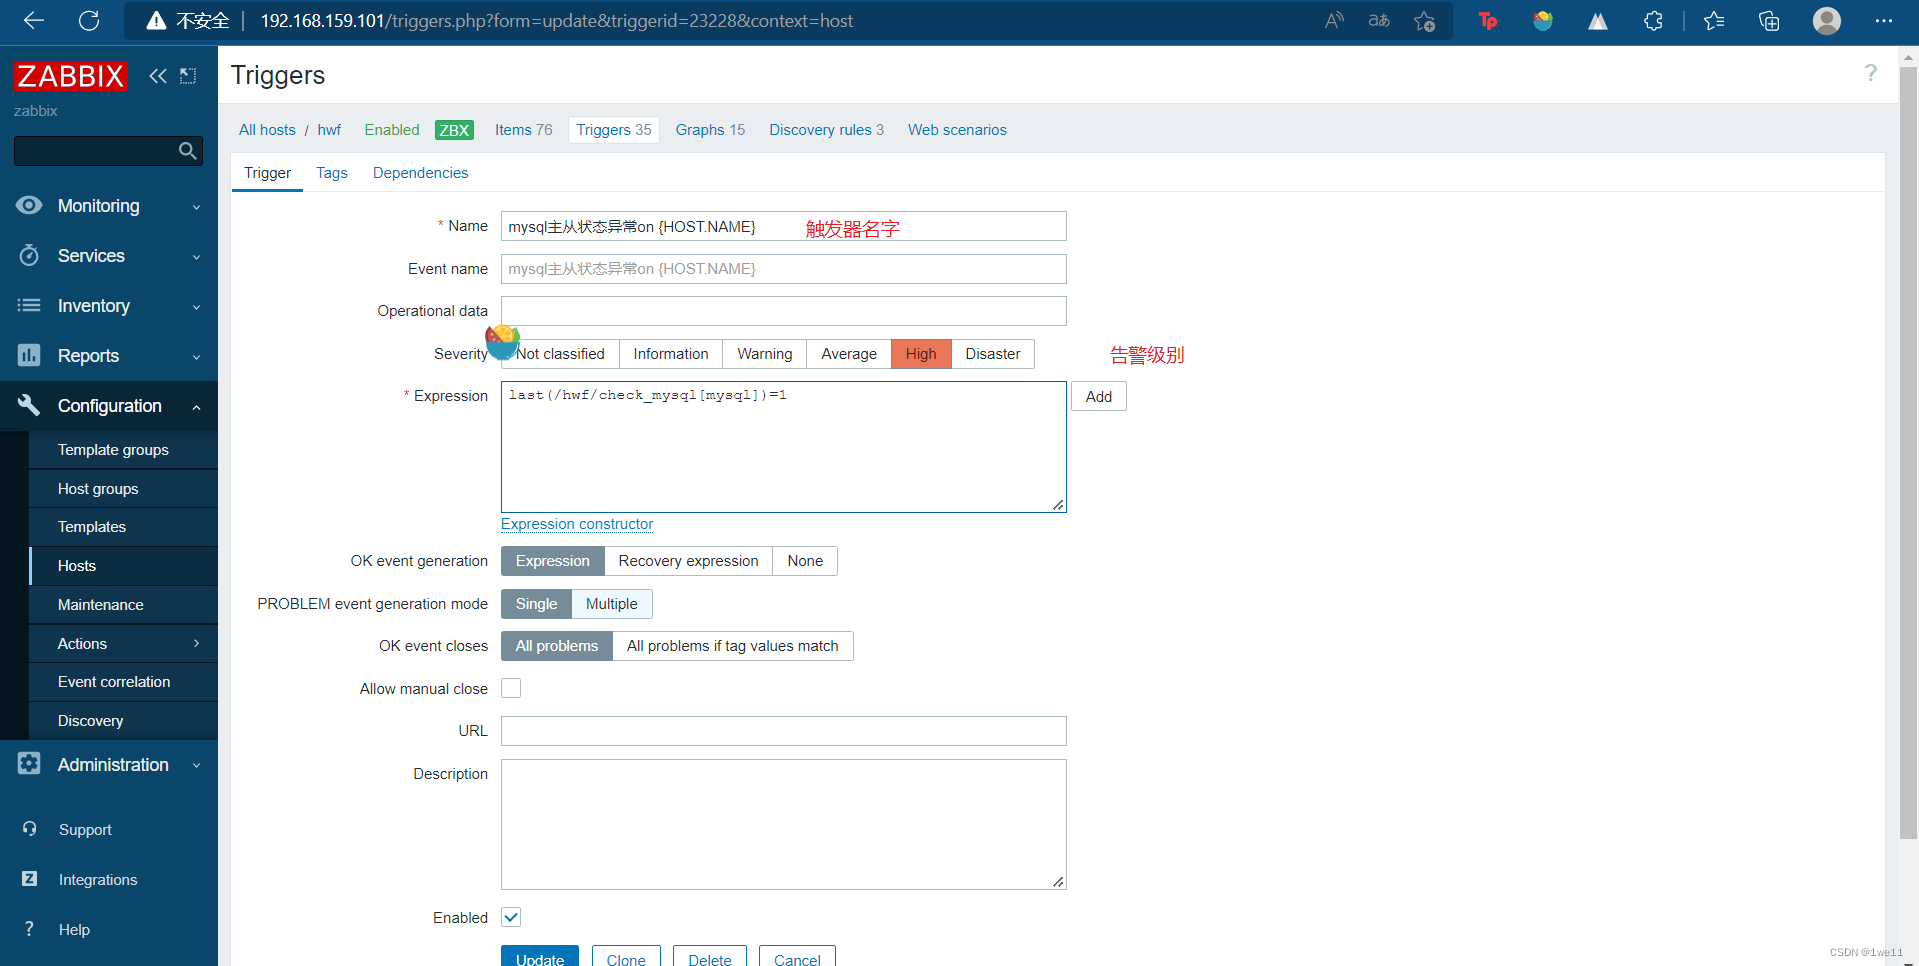Expand the Monitoring menu
The width and height of the screenshot is (1919, 966).
point(196,207)
